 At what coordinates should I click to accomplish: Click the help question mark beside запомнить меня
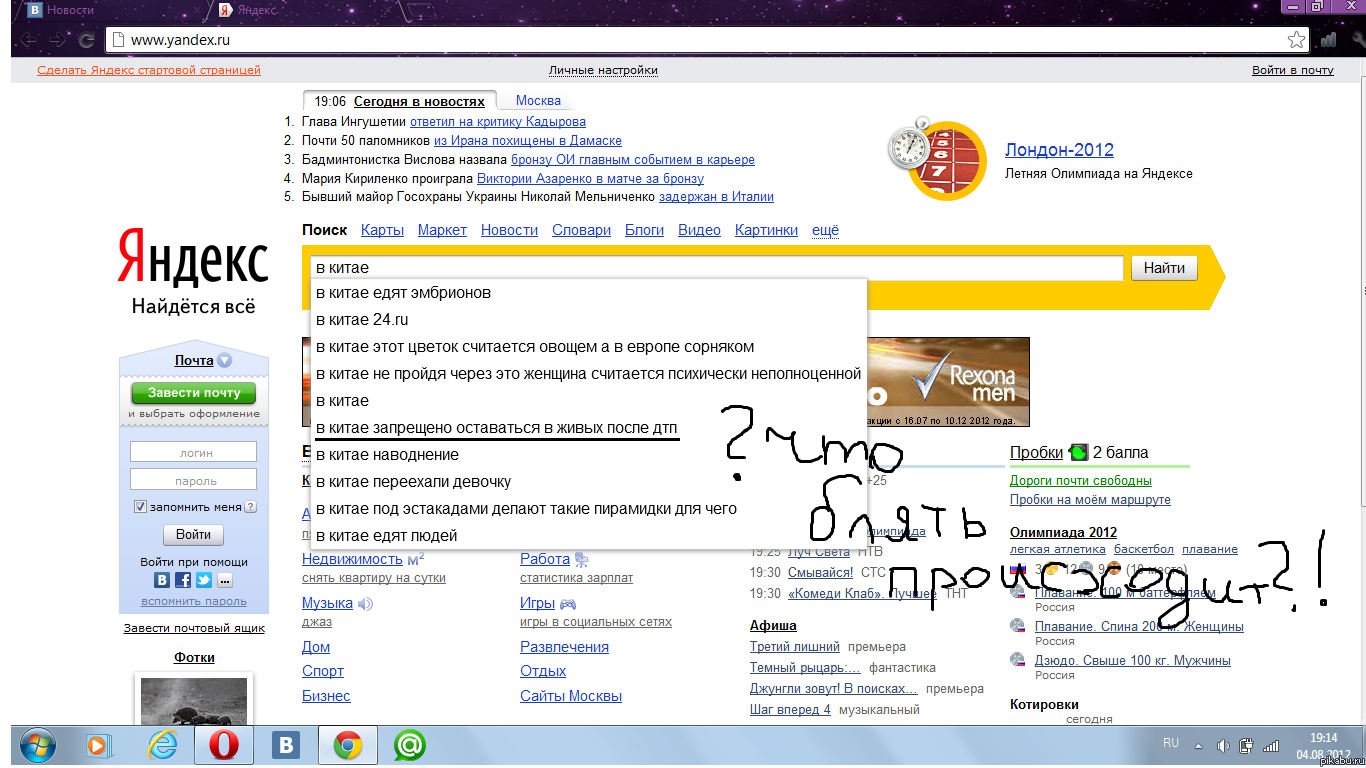(x=250, y=507)
